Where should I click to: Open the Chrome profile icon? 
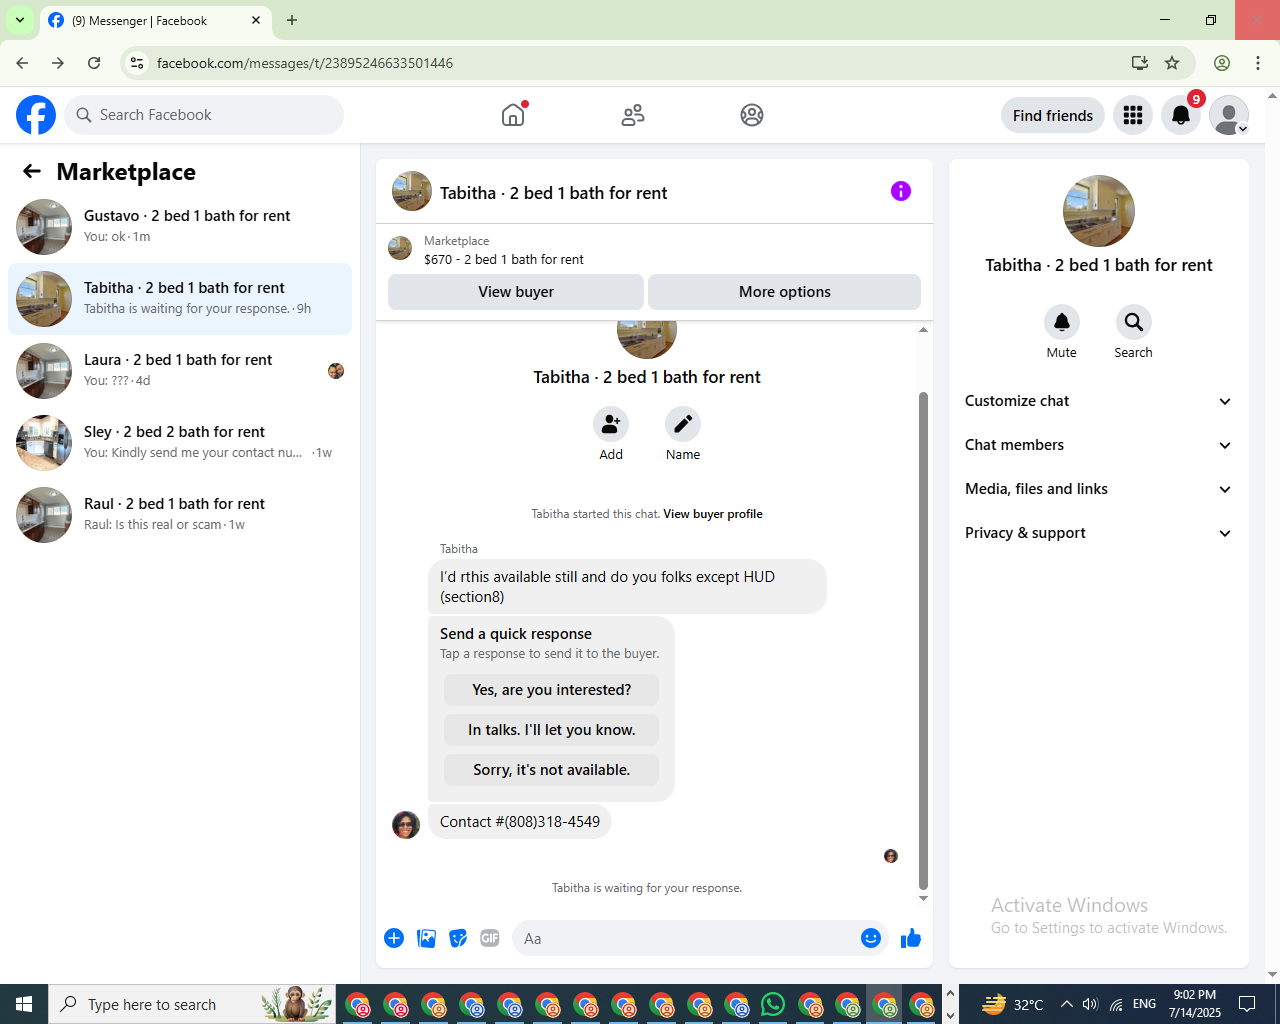coord(1222,63)
